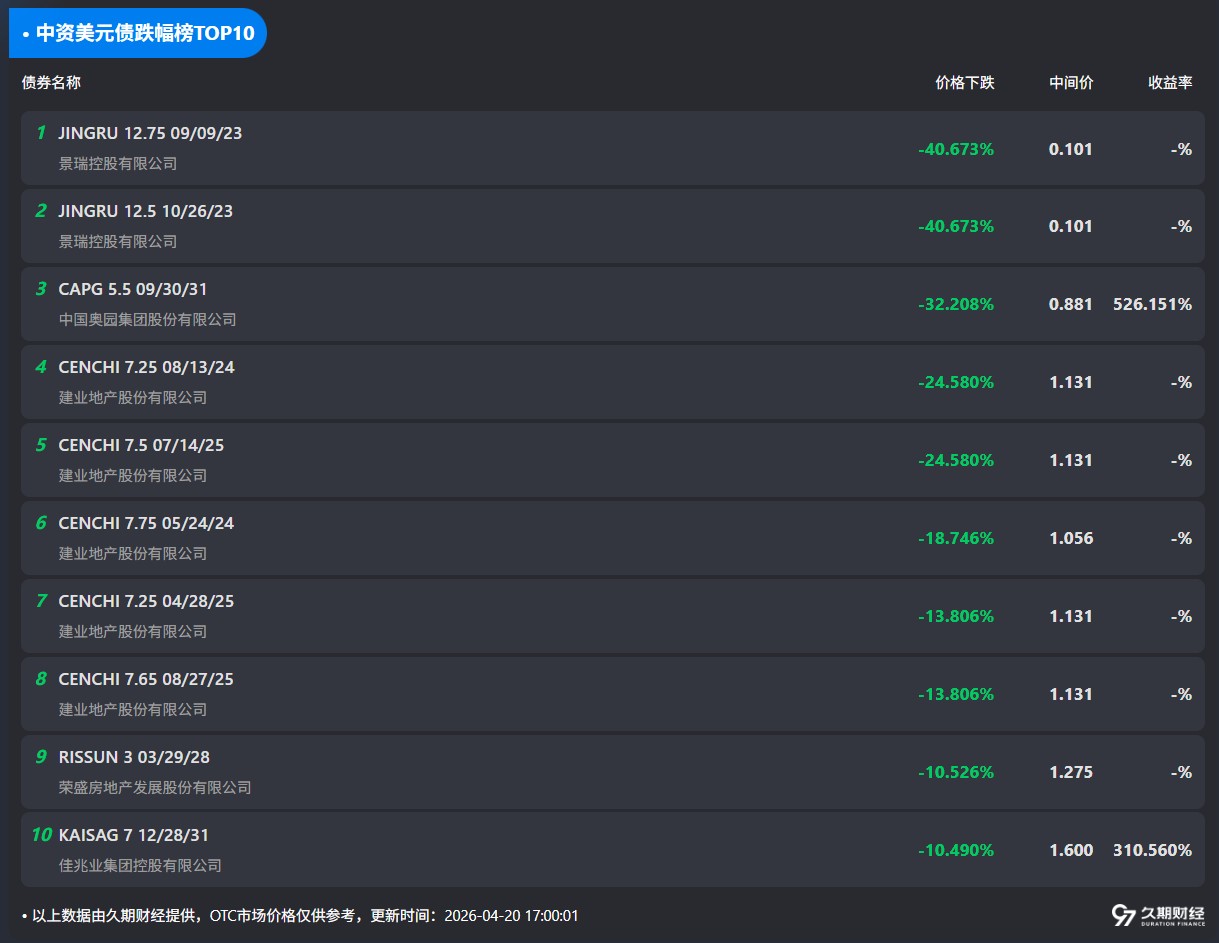Open the CENCHI 7.65 08/27/25 bond
Viewport: 1219px width, 943px height.
(146, 679)
